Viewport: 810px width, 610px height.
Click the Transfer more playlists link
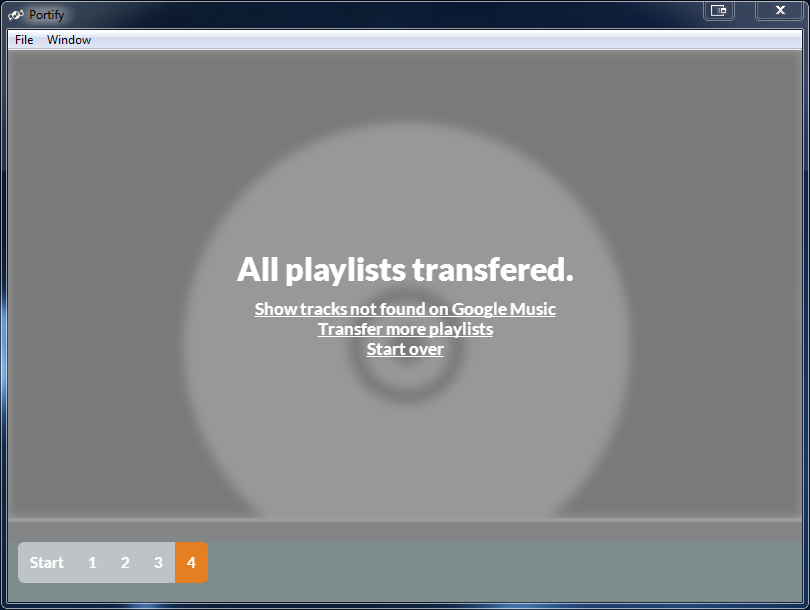pos(405,329)
